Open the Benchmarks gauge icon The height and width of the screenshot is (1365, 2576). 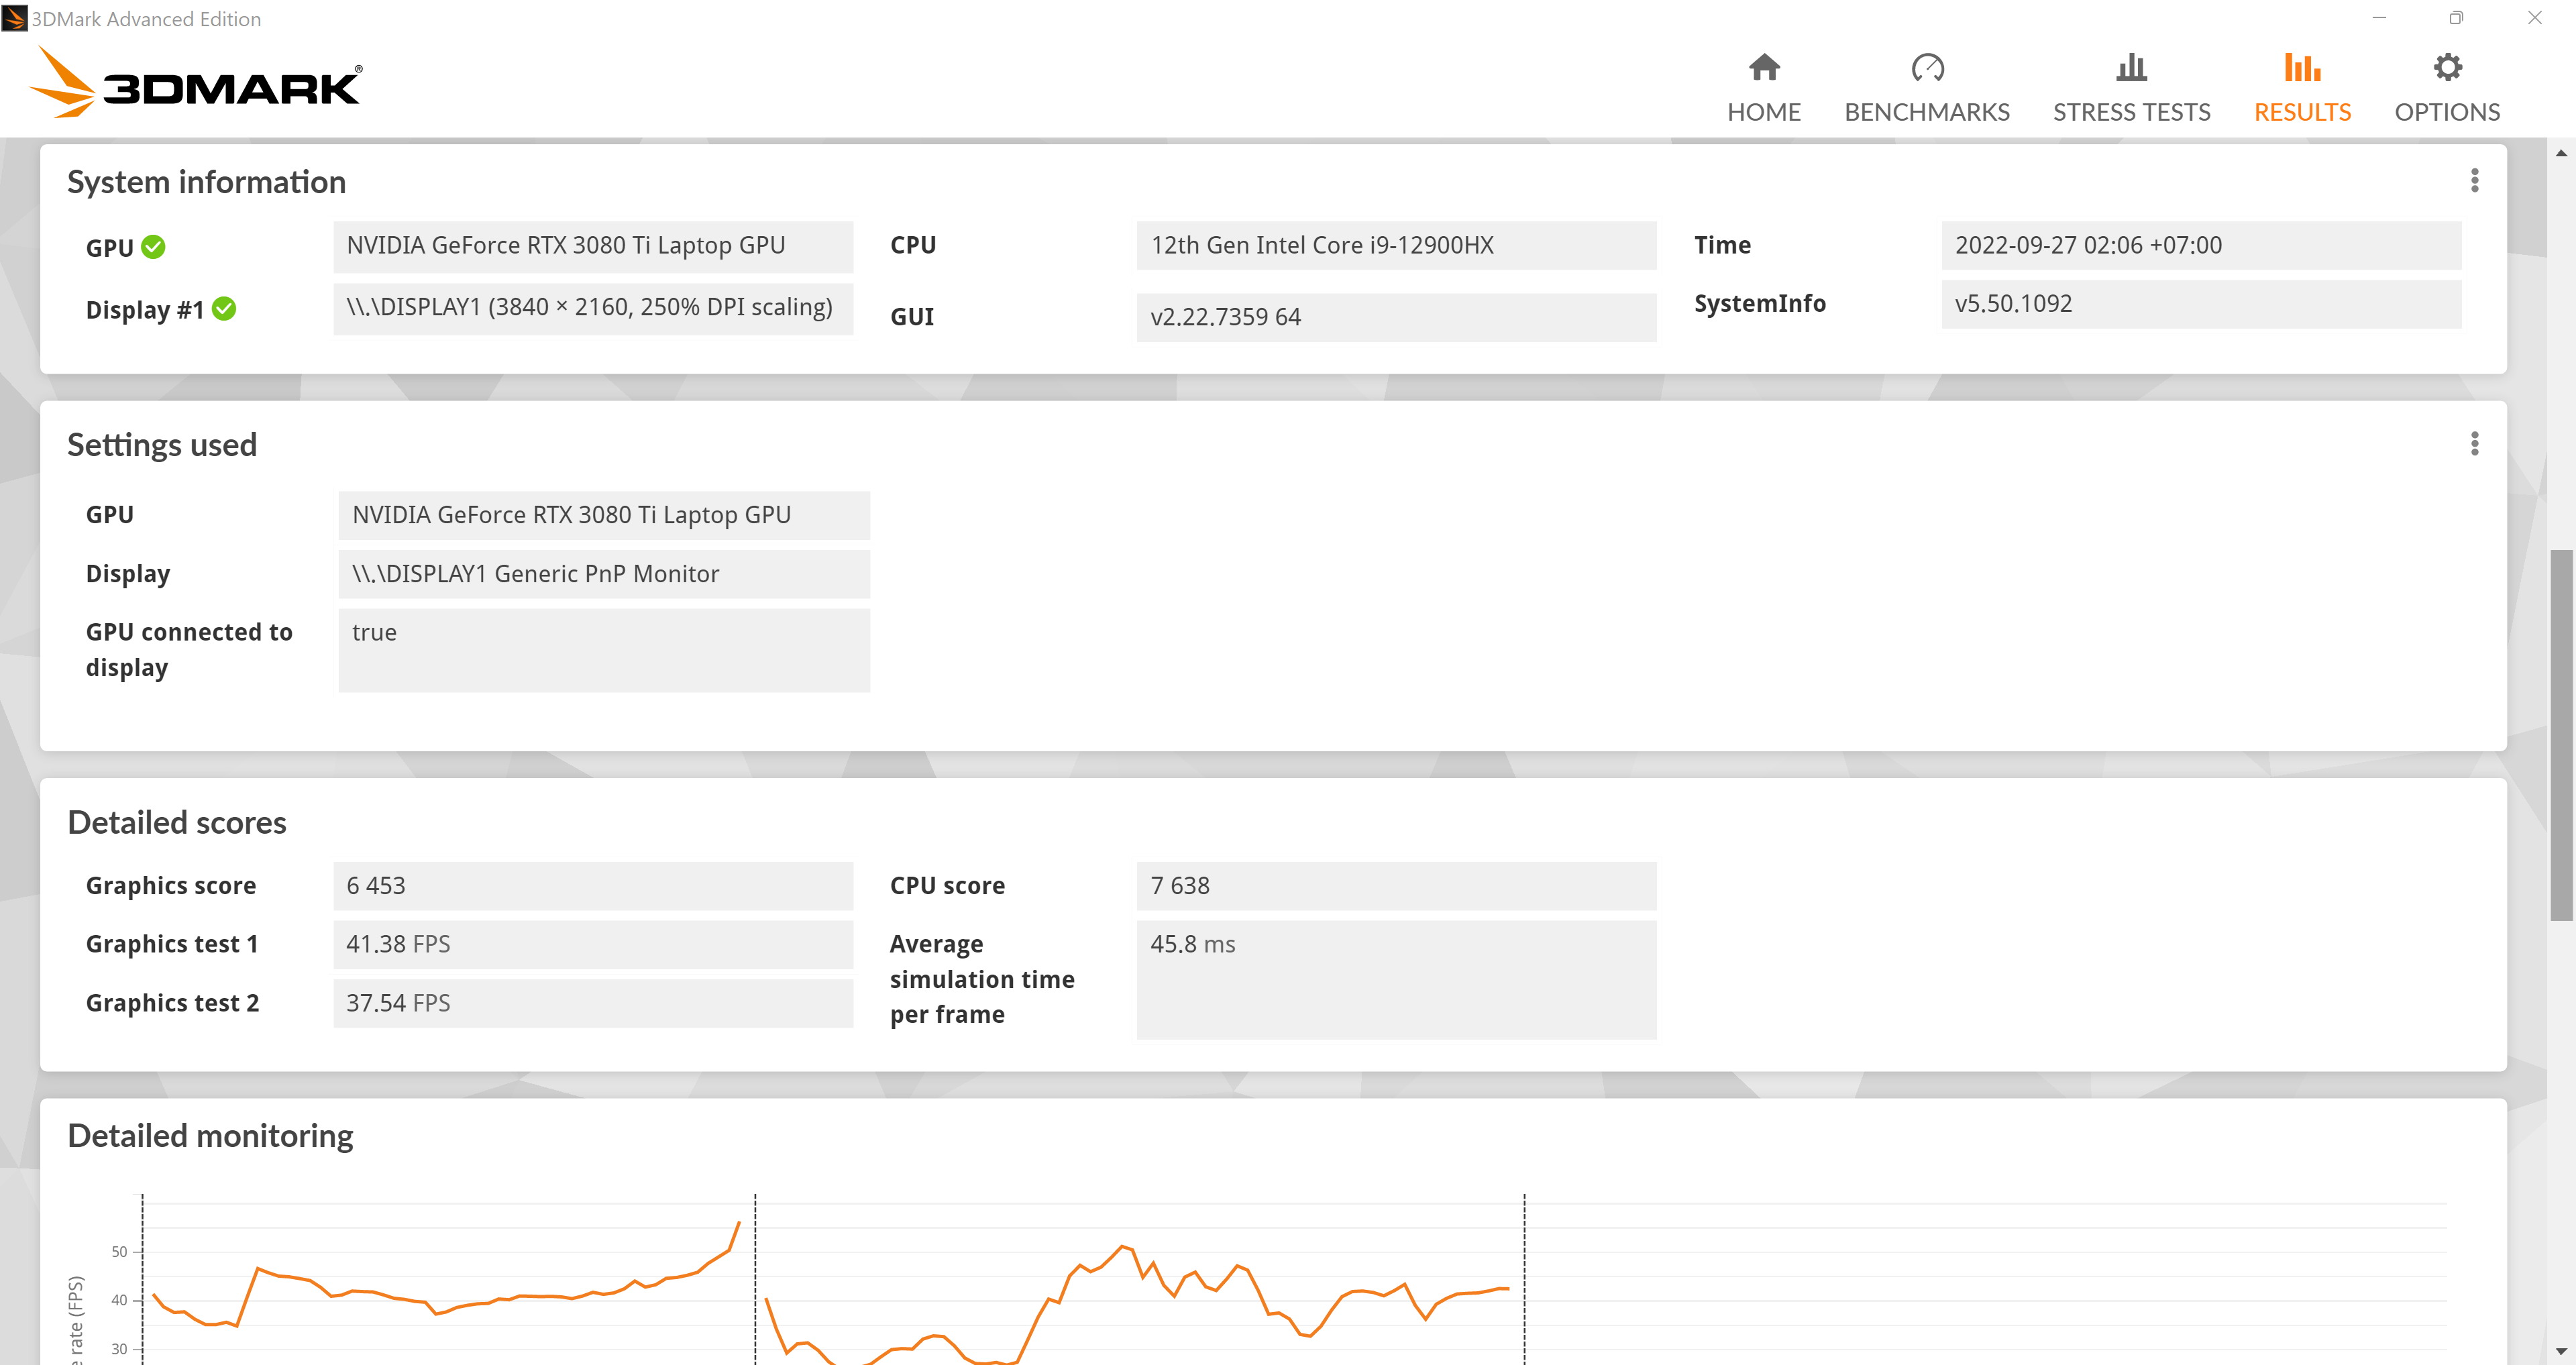(x=1927, y=67)
